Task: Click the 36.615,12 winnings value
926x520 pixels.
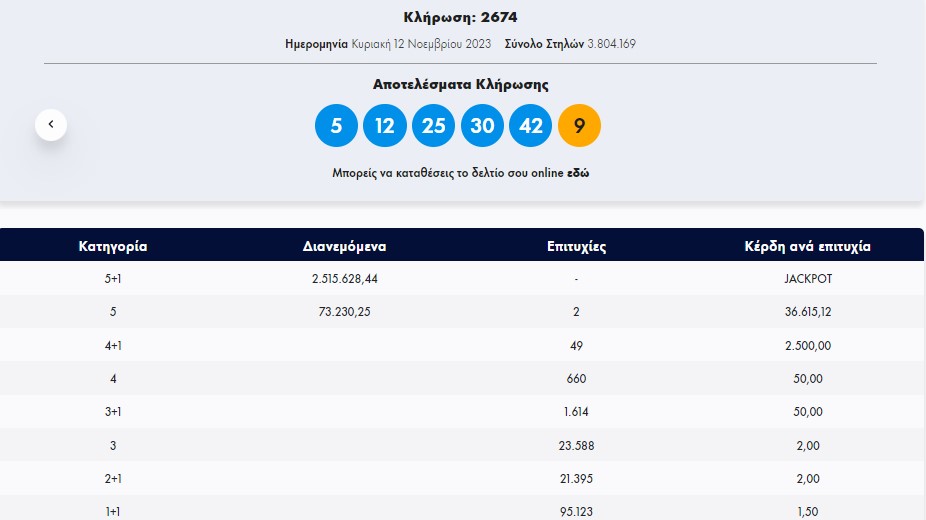Action: 807,312
